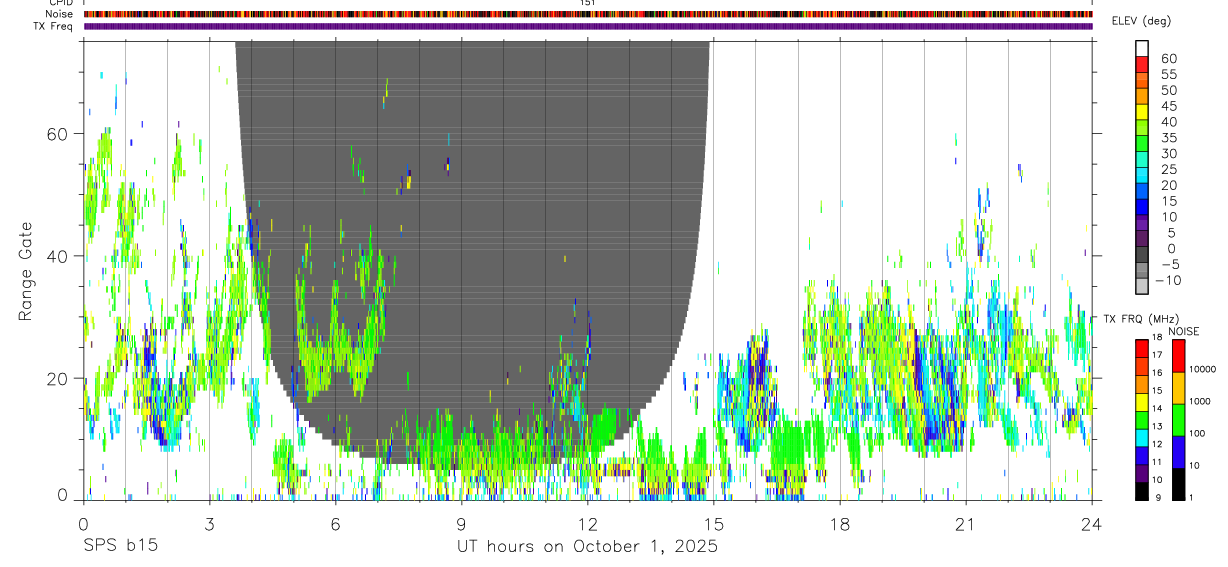1228x567 pixels.
Task: Click the x-axis tick label "6"
Action: (335, 524)
